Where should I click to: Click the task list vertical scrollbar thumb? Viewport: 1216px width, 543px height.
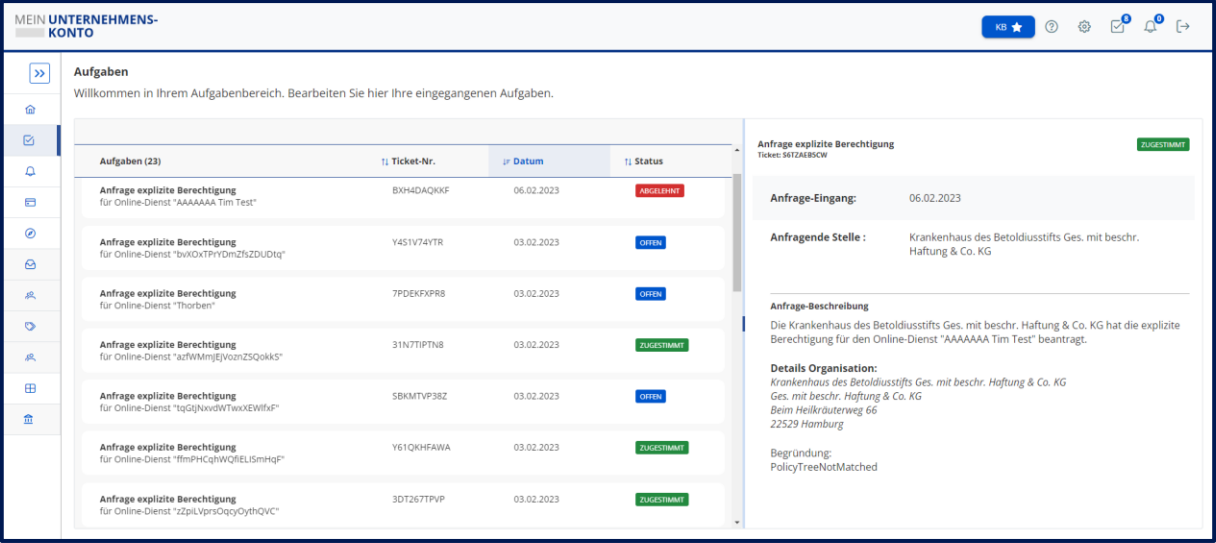(x=738, y=232)
